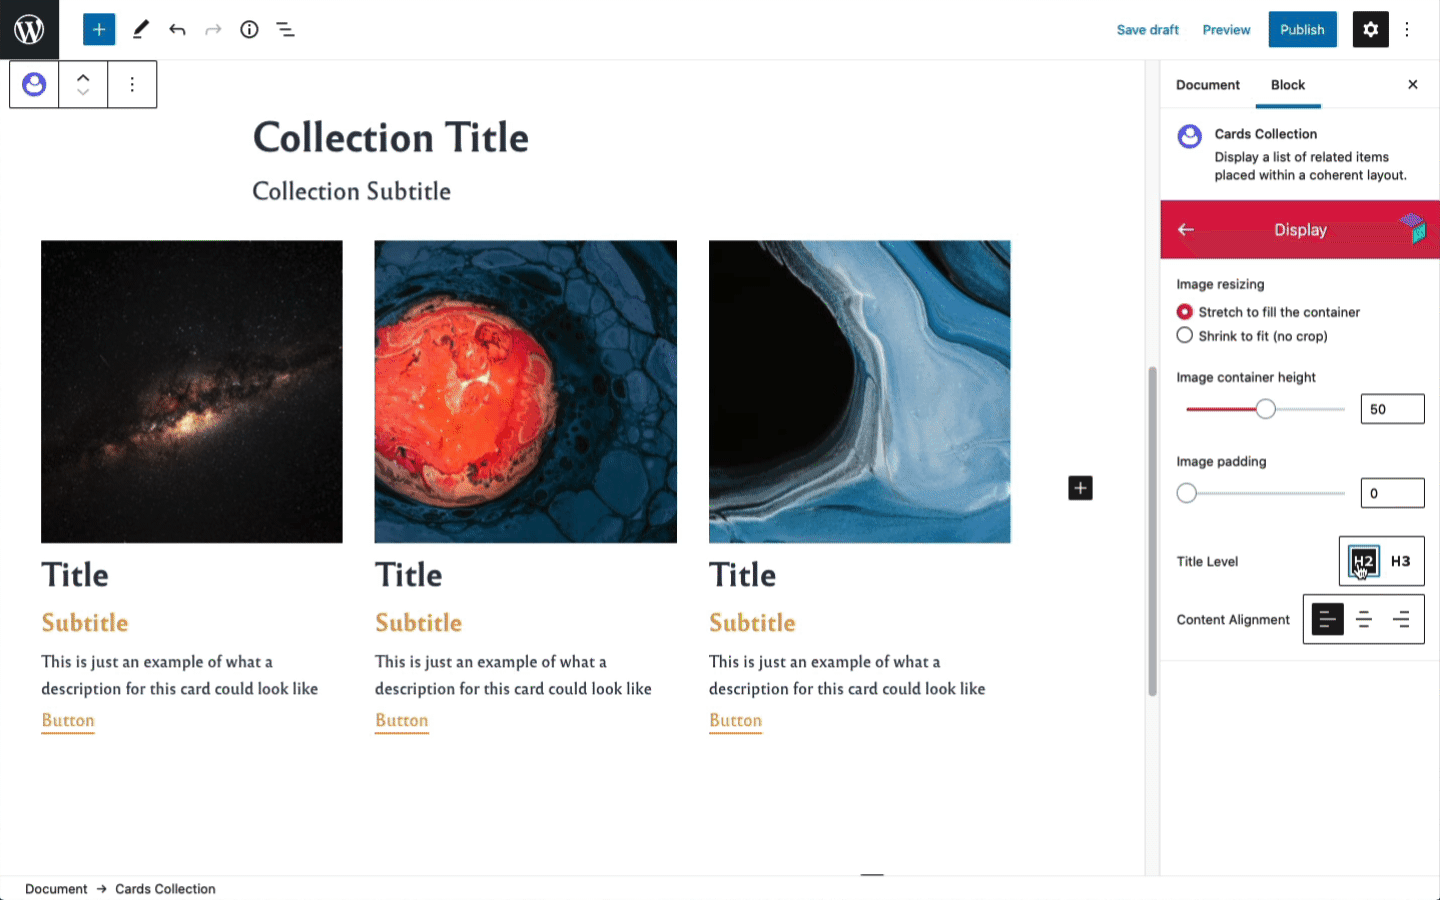Viewport: 1440px width, 900px height.
Task: Align content to the center
Action: click(1364, 620)
